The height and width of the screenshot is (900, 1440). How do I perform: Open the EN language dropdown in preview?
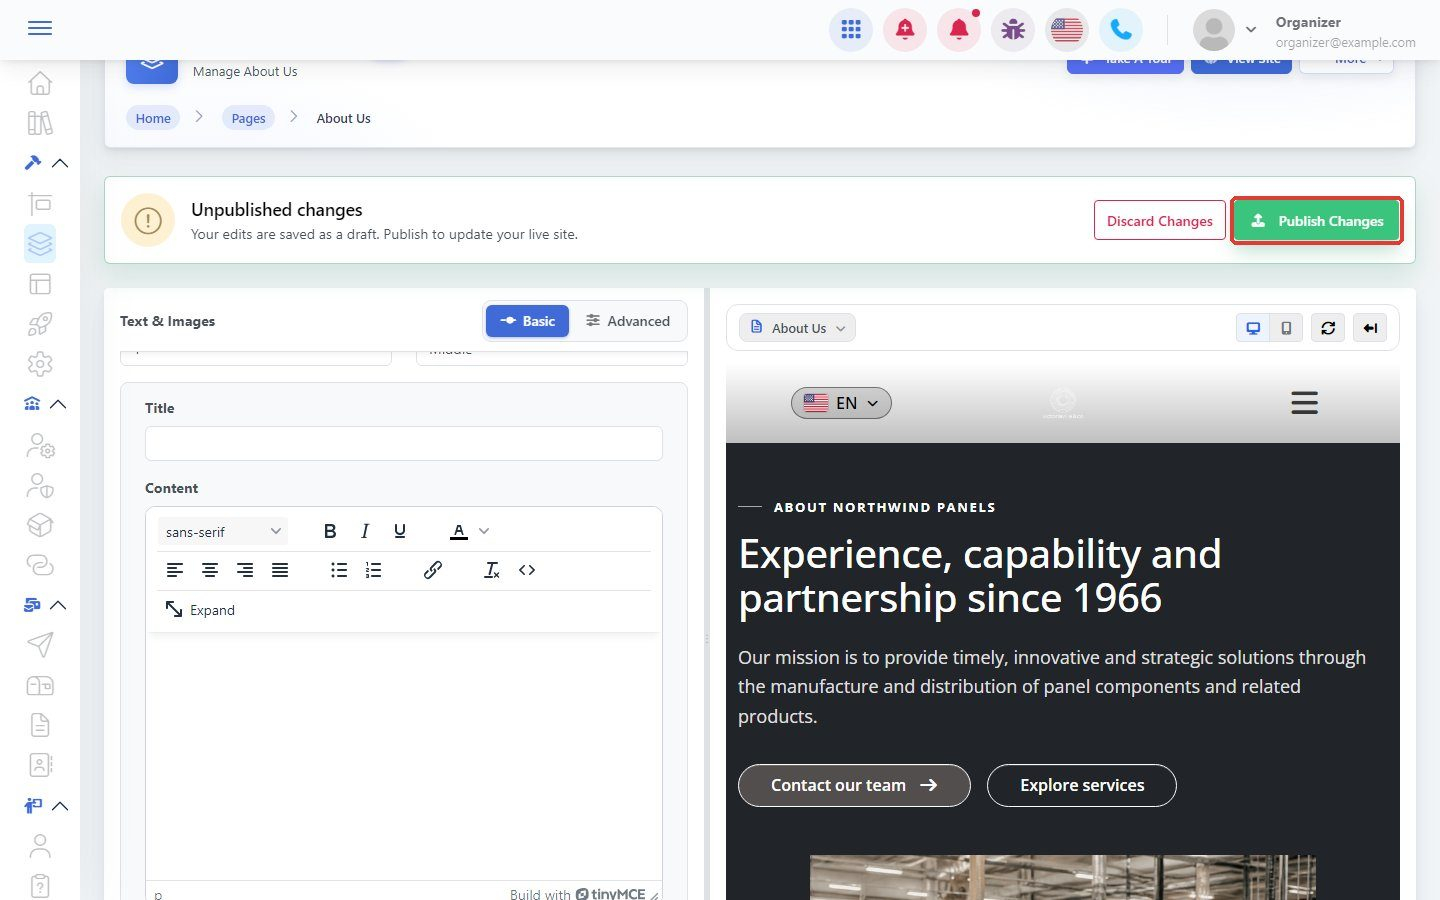[841, 403]
